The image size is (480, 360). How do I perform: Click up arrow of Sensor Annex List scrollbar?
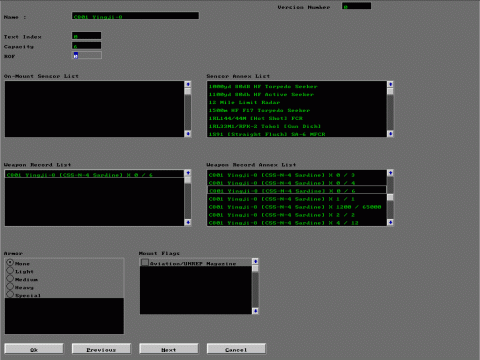(x=390, y=84)
